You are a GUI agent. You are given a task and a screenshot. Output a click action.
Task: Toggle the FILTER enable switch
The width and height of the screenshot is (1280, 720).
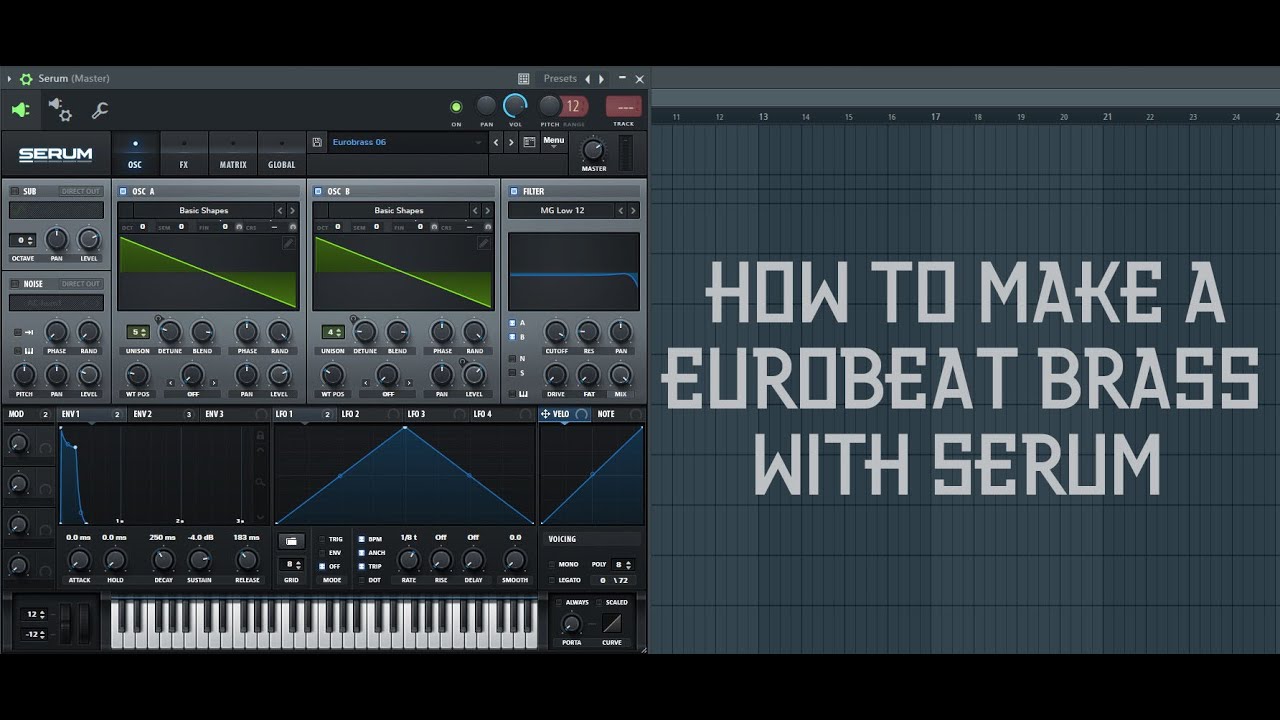tap(514, 191)
